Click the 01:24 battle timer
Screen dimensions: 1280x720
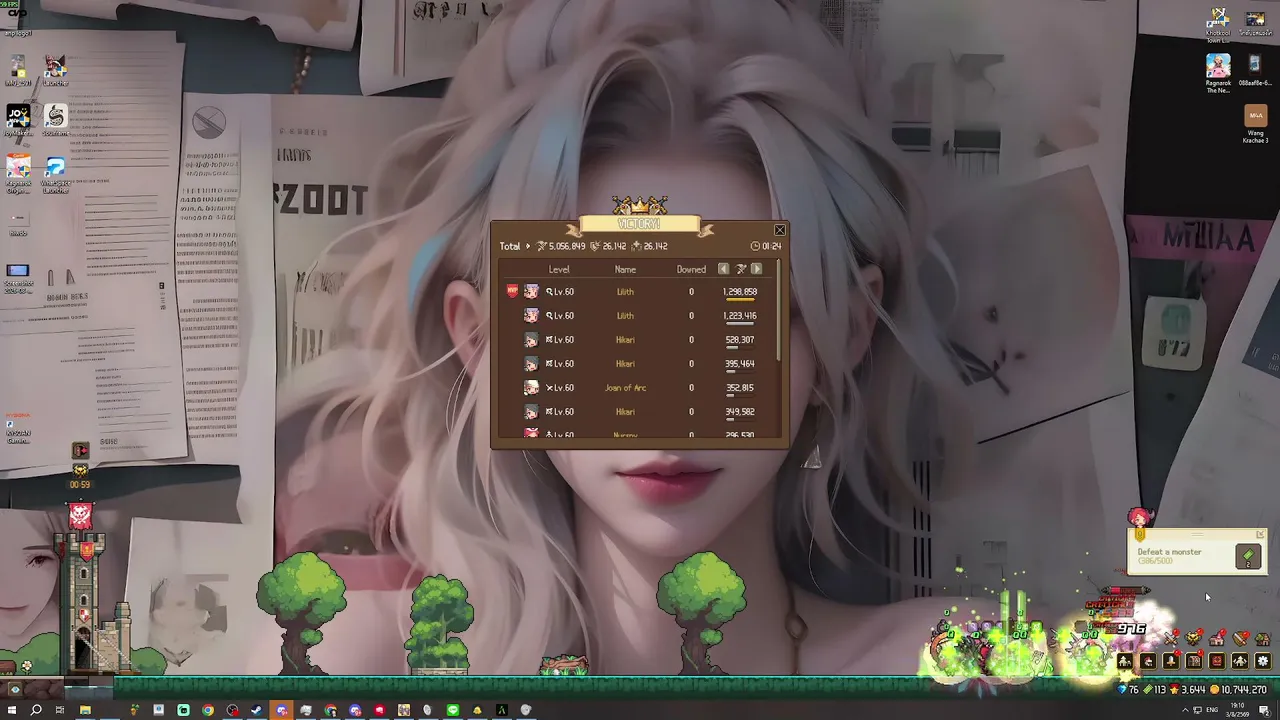(x=766, y=246)
